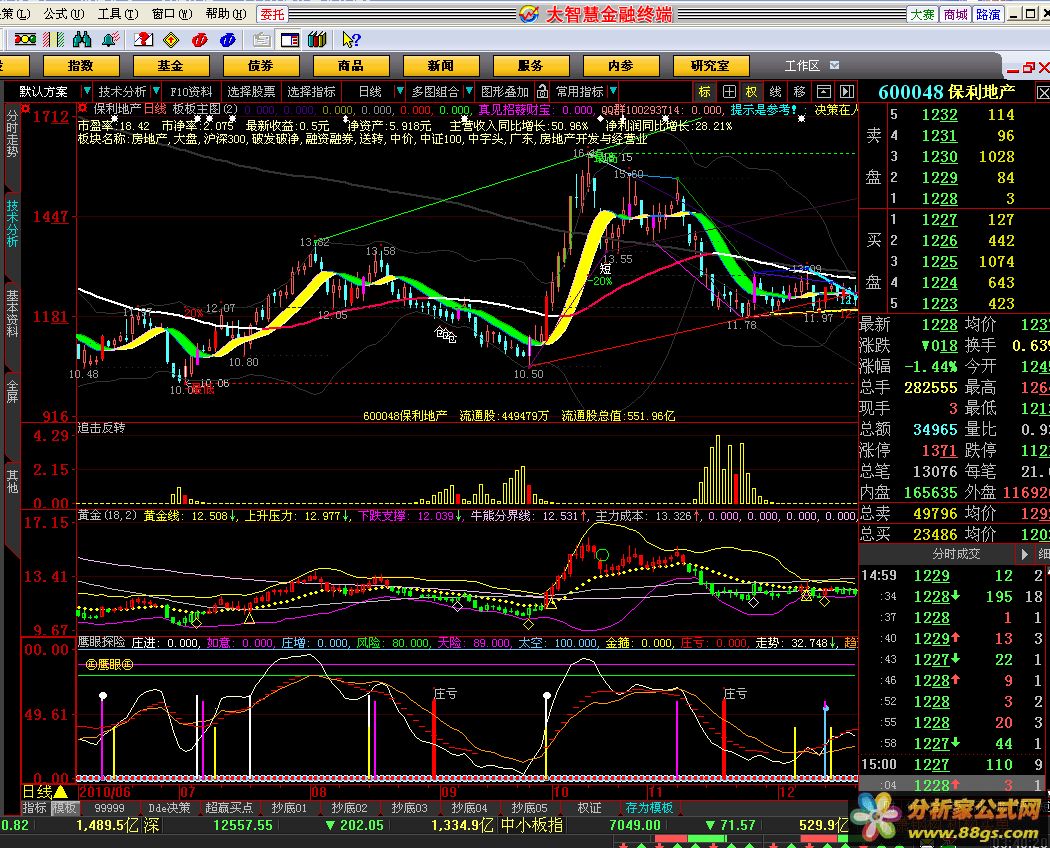1050x848 pixels.
Task: Open the 公式(U) menu
Action: [x=64, y=14]
